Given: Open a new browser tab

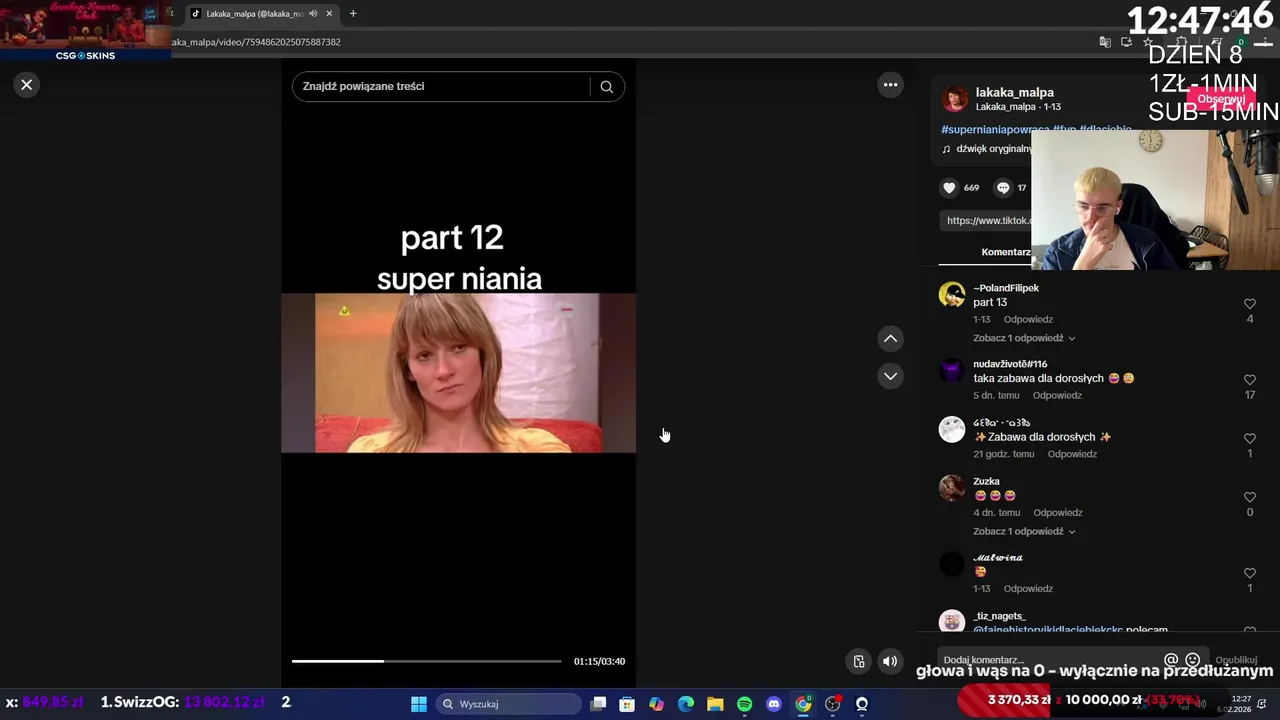Looking at the screenshot, I should point(353,14).
